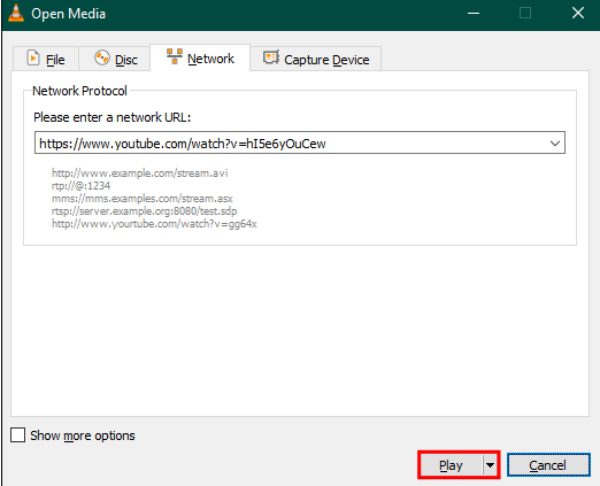Click example 'rtsp://server.example.org:8080/test.sdp'
This screenshot has height=486, width=600.
click(144, 211)
